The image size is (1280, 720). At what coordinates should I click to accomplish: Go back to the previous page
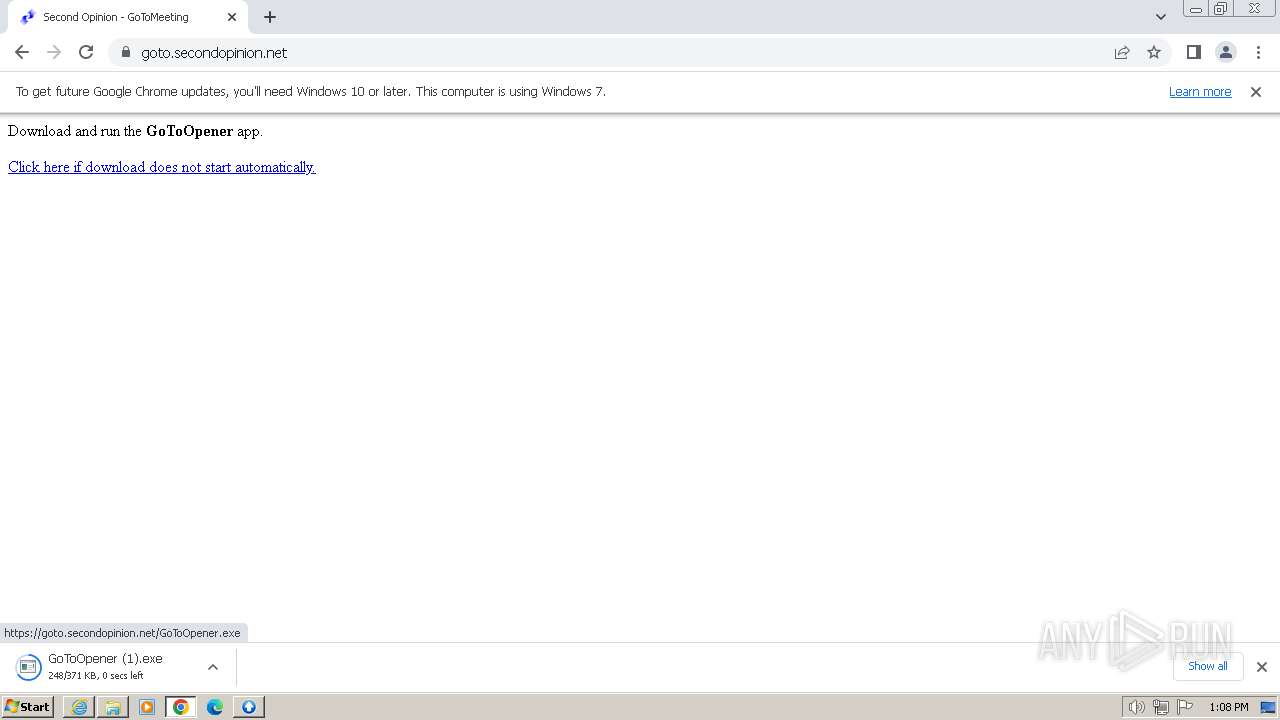pos(22,52)
